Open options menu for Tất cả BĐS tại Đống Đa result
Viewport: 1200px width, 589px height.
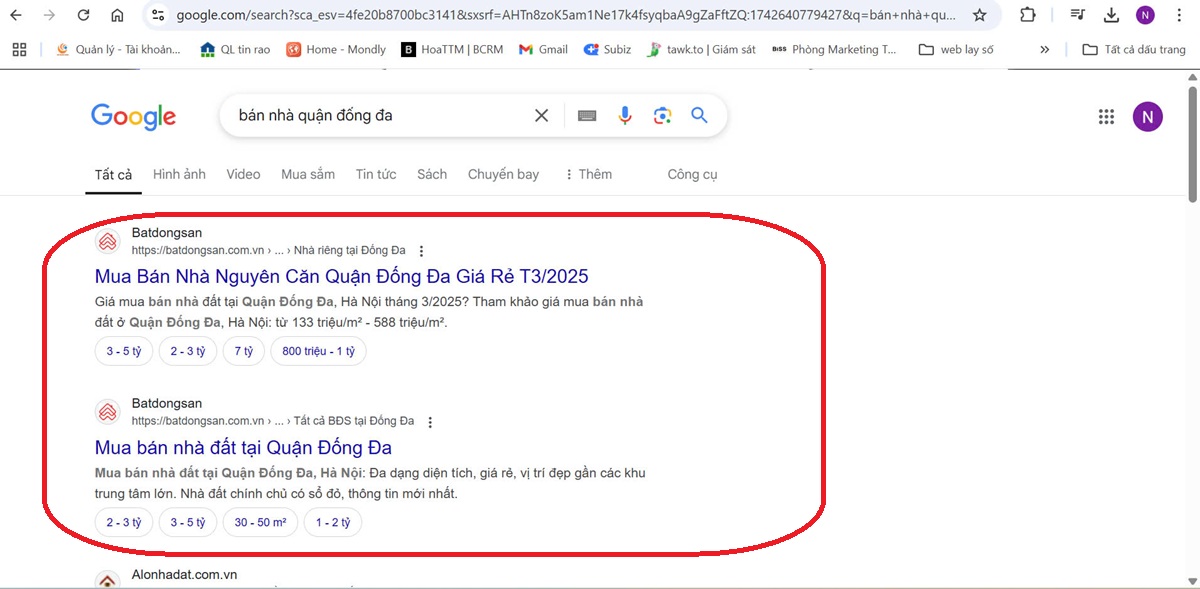pyautogui.click(x=430, y=422)
